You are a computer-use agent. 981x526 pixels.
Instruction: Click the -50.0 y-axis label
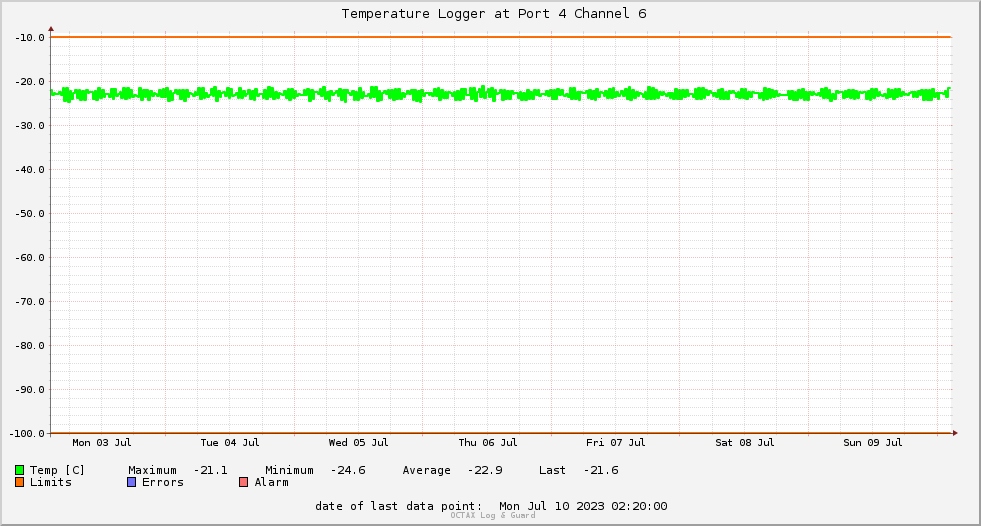[30, 213]
